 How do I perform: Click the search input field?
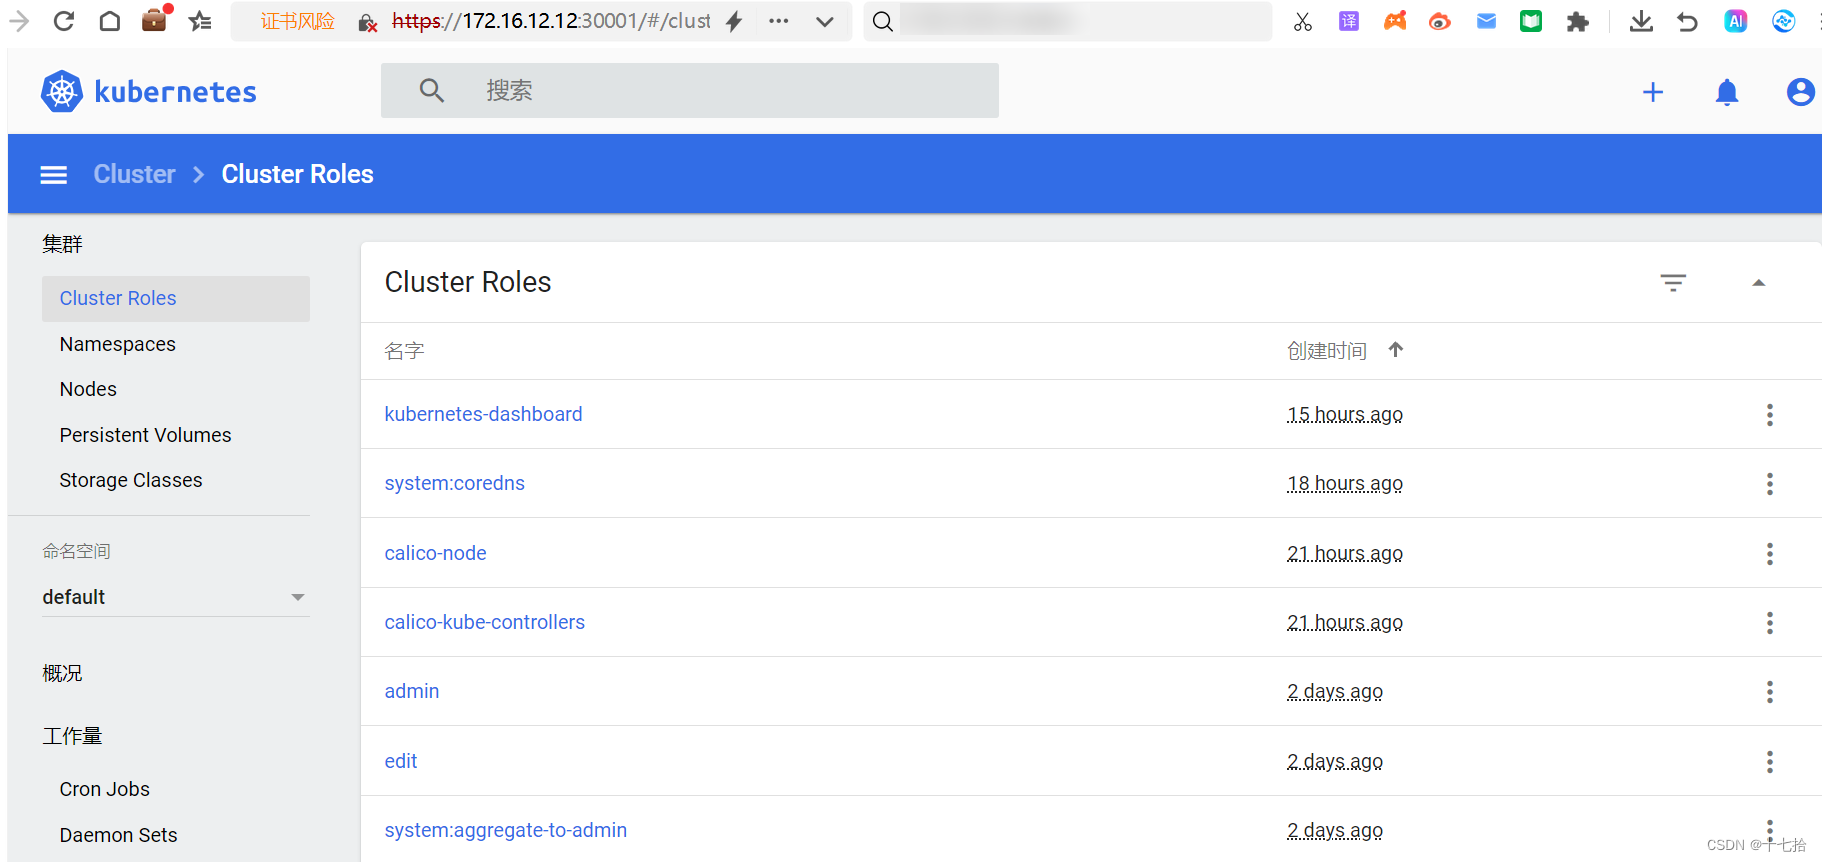tap(690, 91)
